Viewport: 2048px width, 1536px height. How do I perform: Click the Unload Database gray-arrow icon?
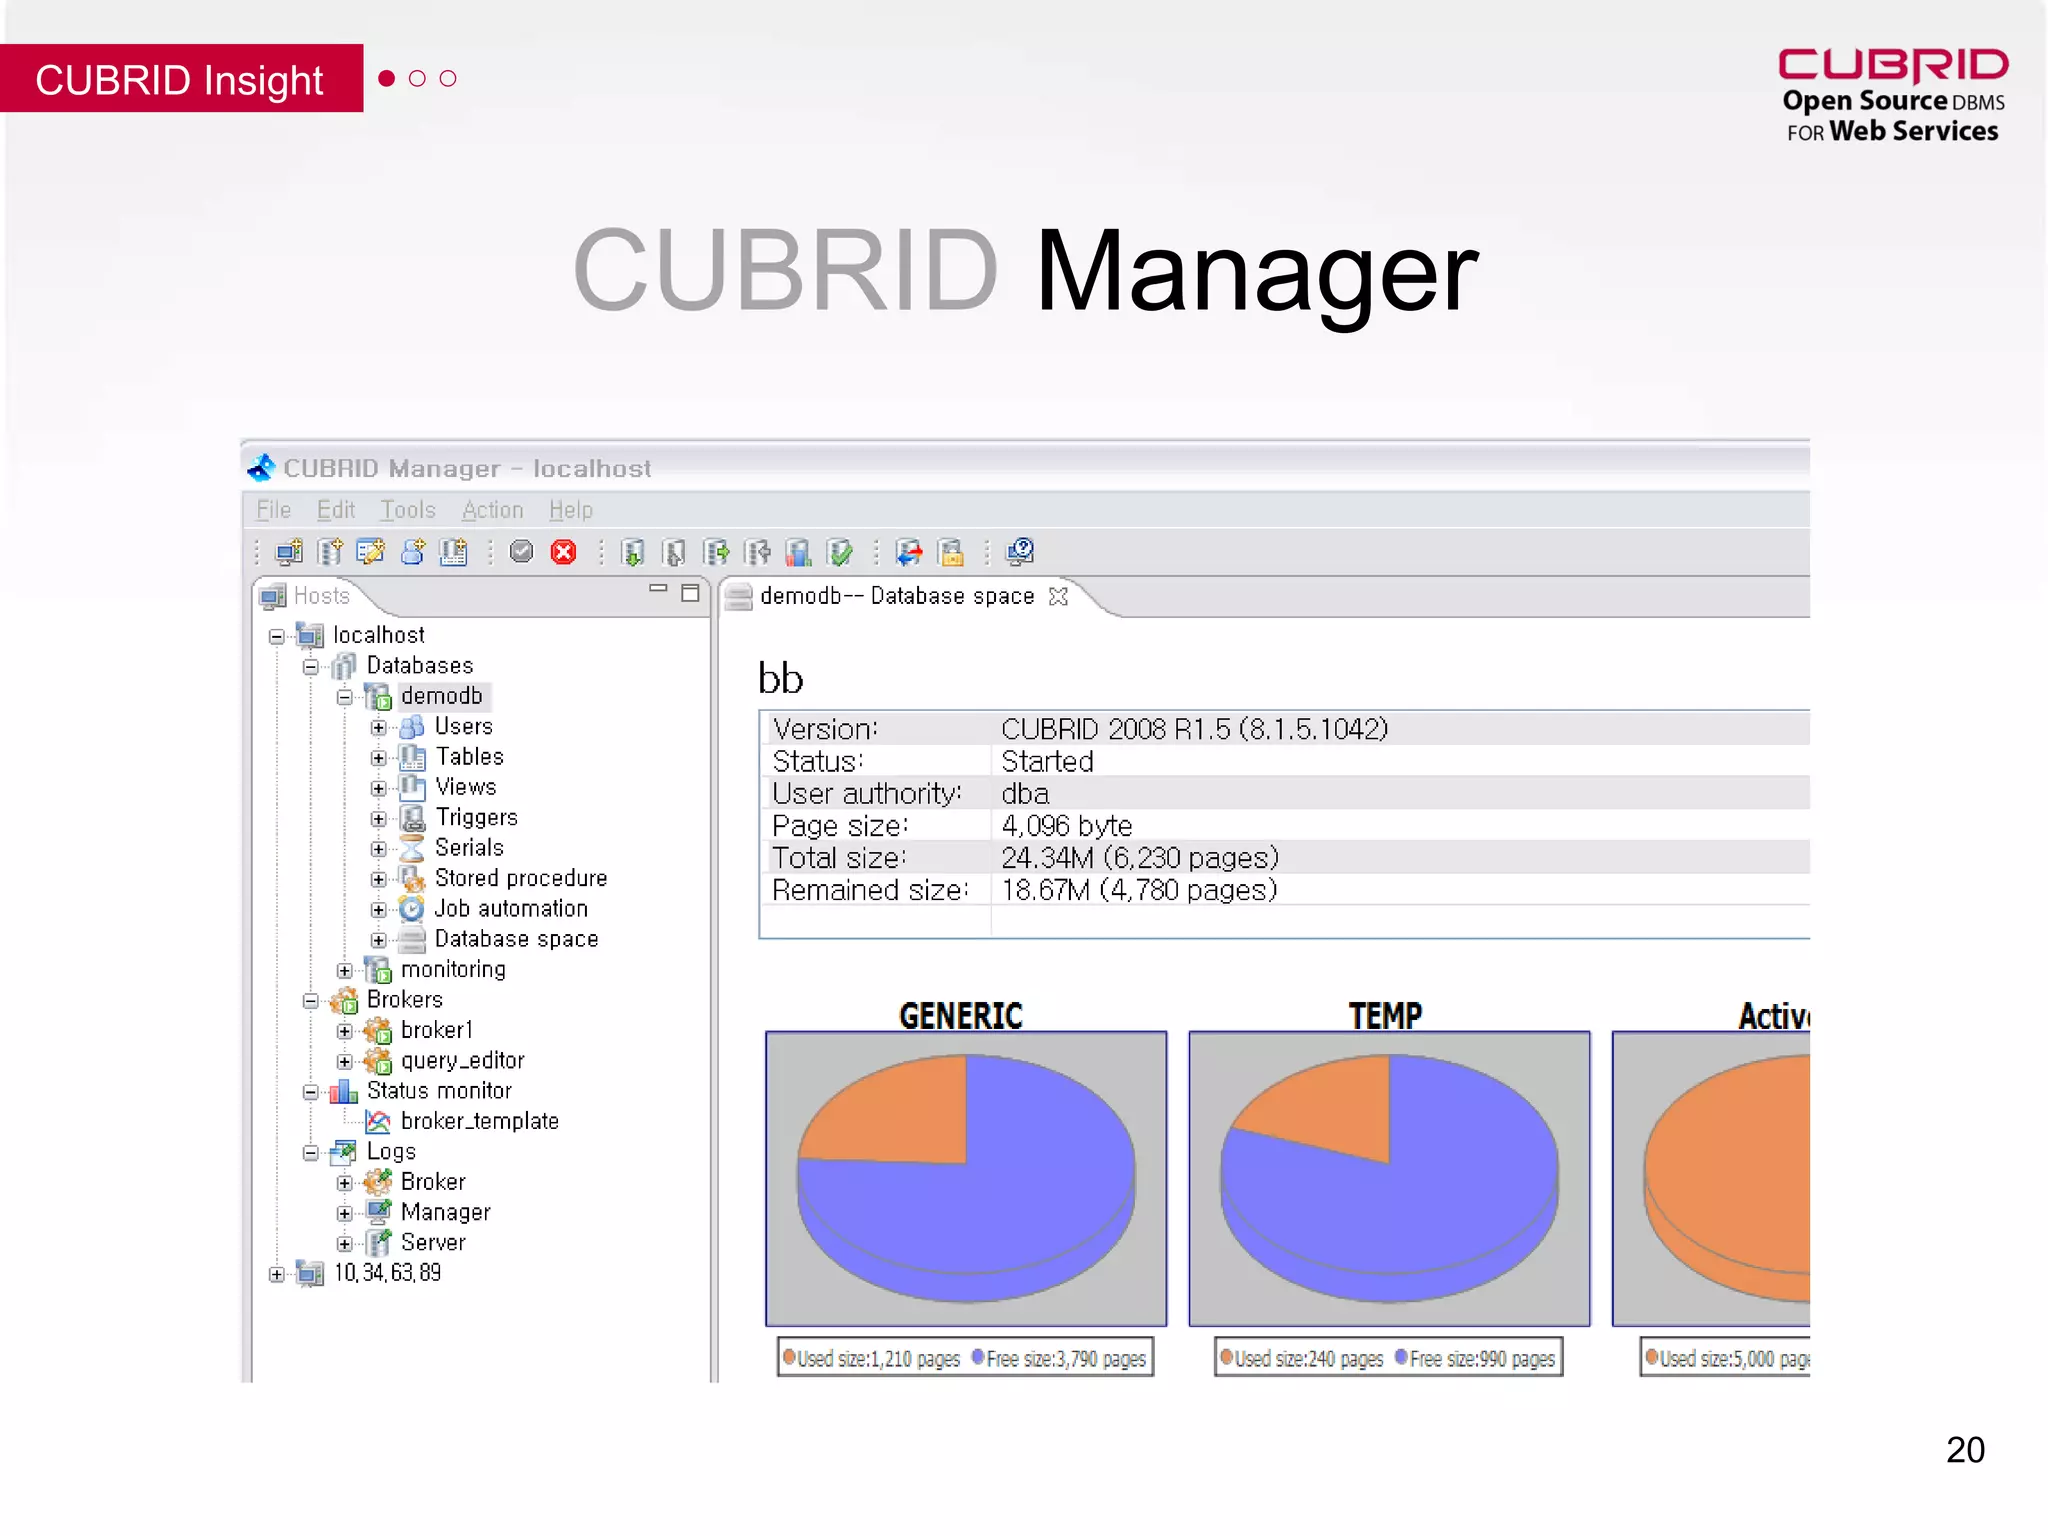pos(674,551)
